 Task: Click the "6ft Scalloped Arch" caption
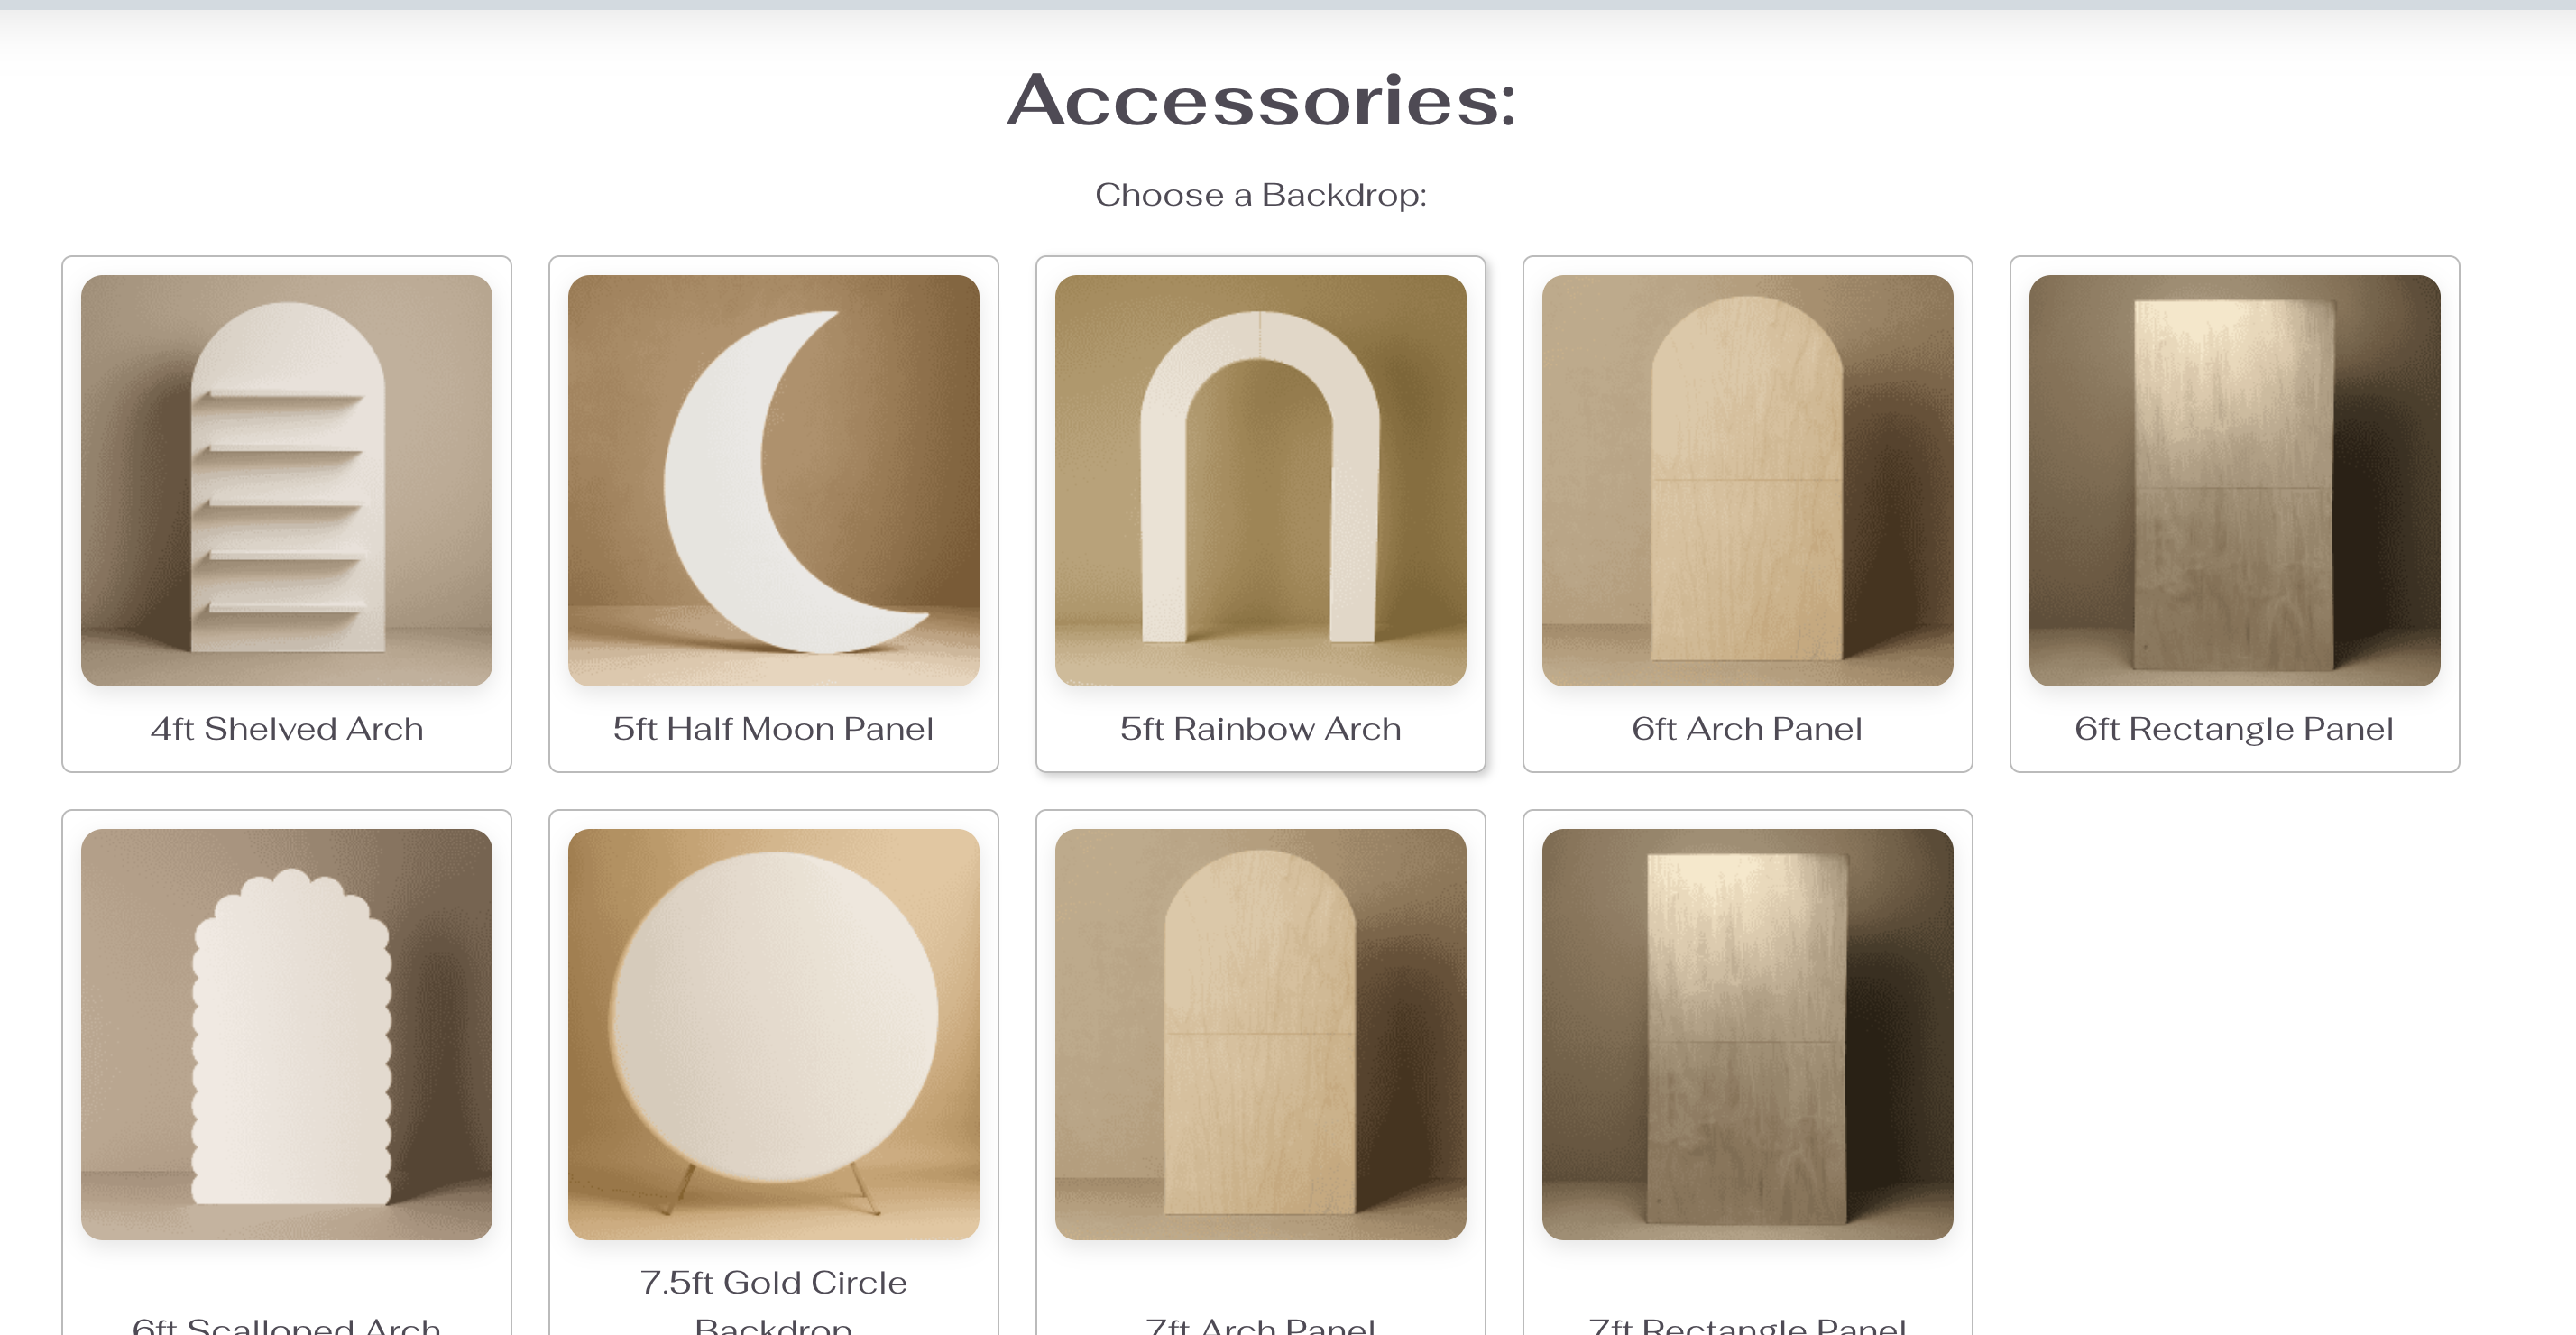pyautogui.click(x=286, y=1325)
